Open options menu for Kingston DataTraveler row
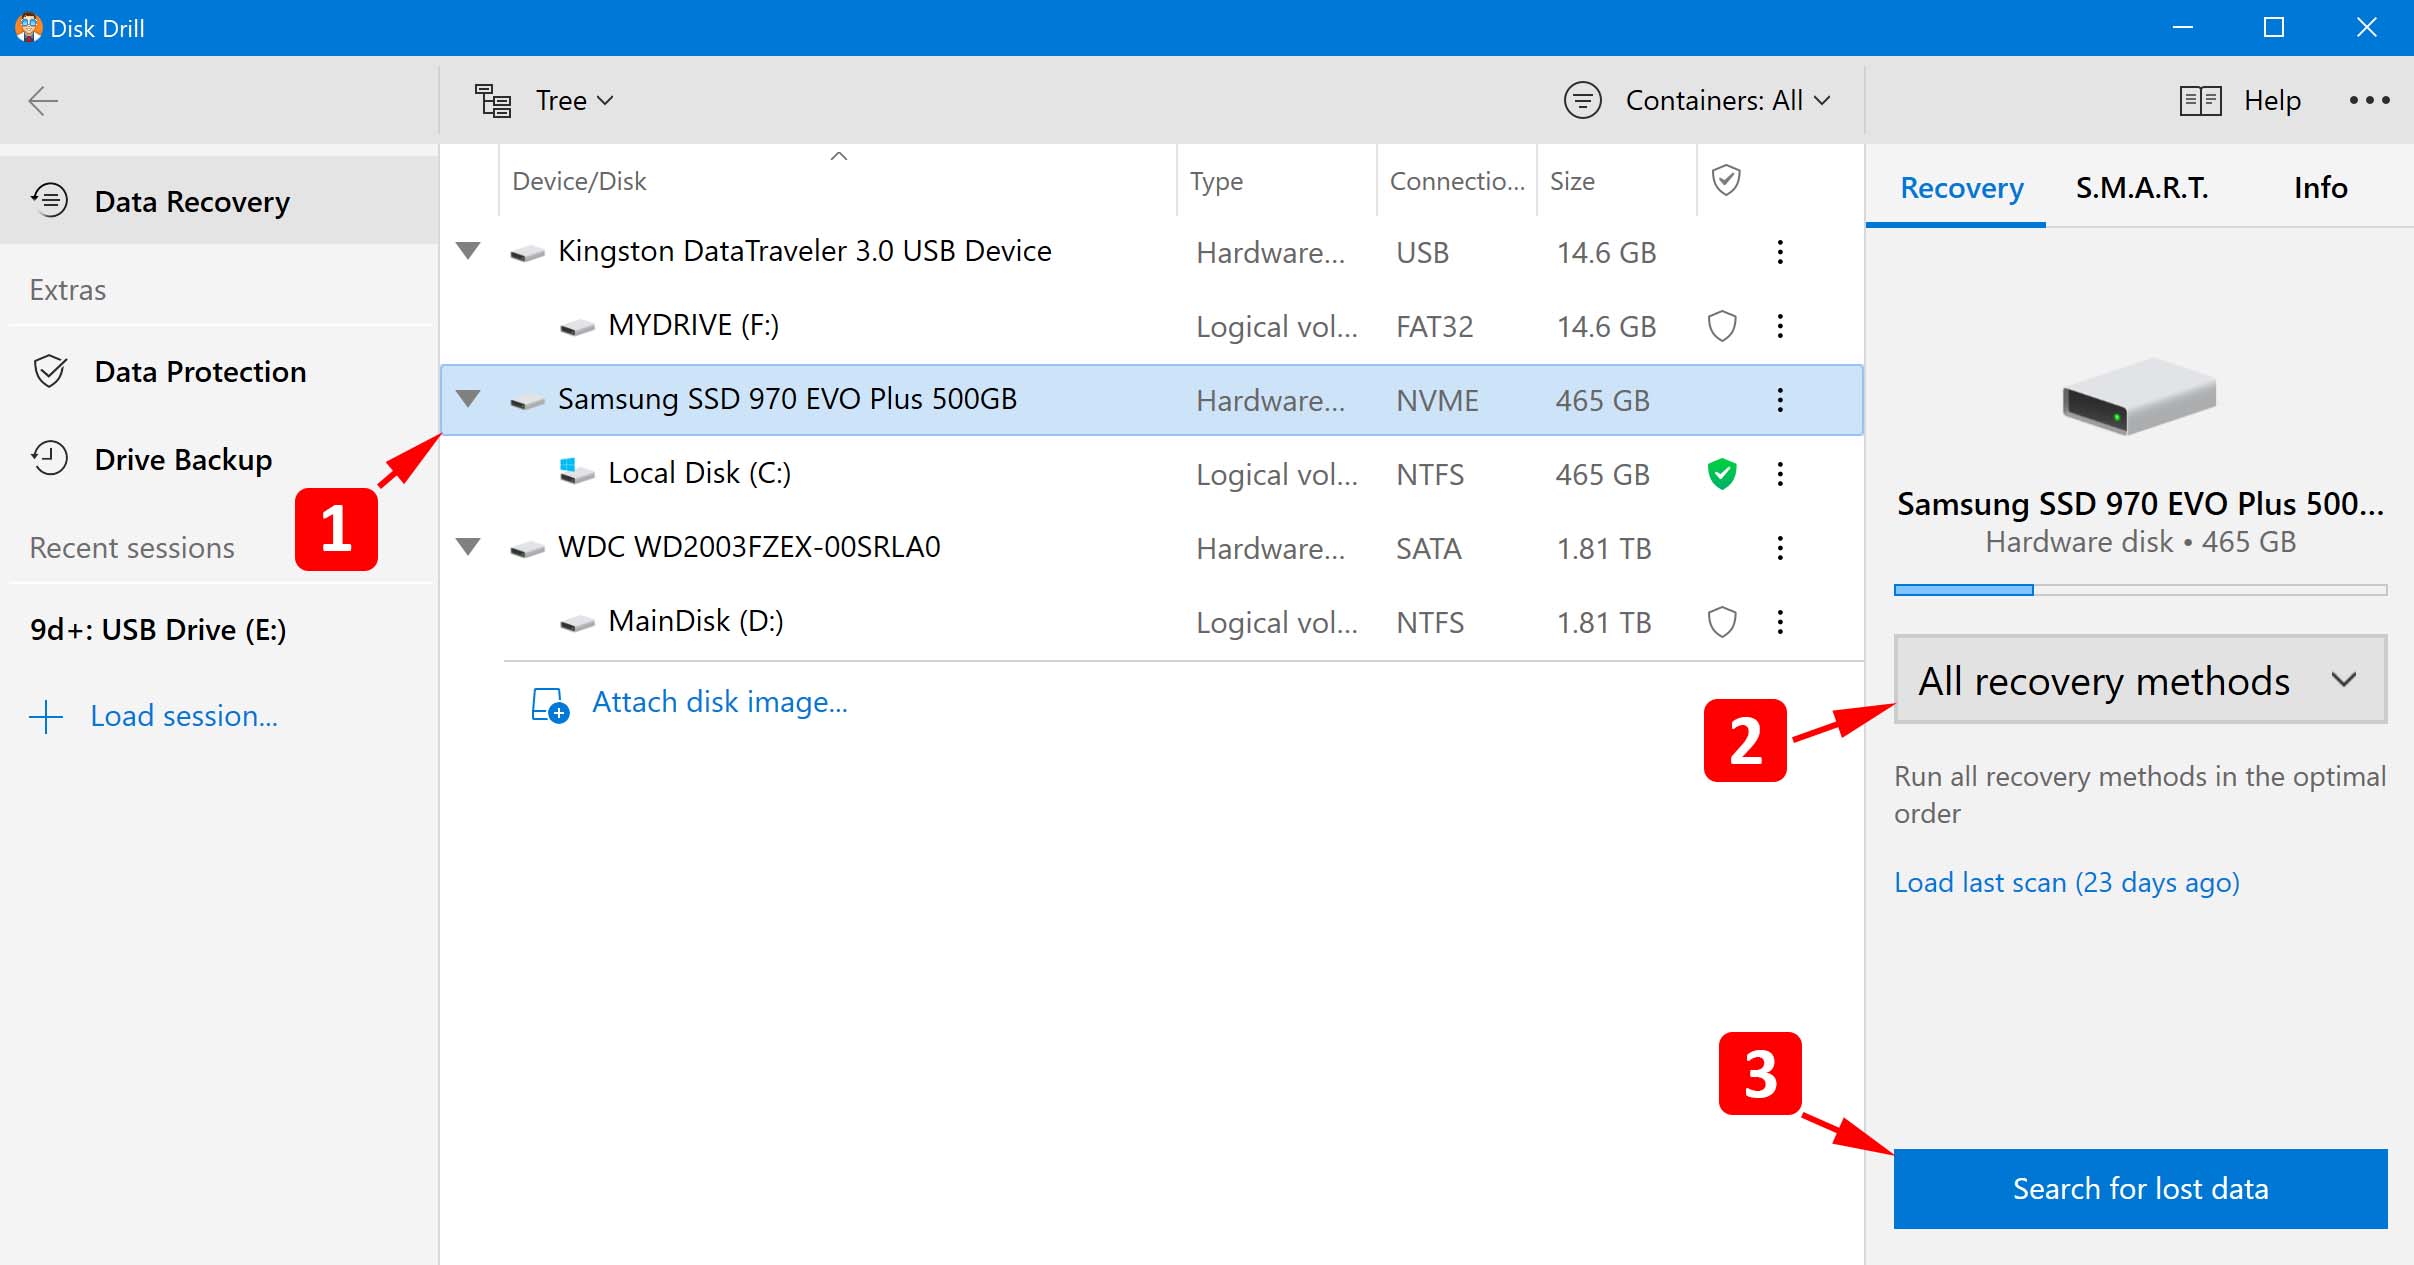The width and height of the screenshot is (2414, 1265). [x=1780, y=252]
